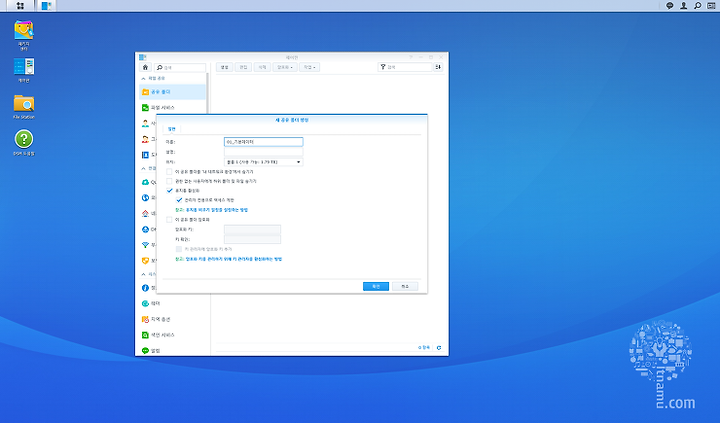Open Indexing Service in the sidebar
Image resolution: width=720 pixels, height=423 pixels.
pos(172,335)
